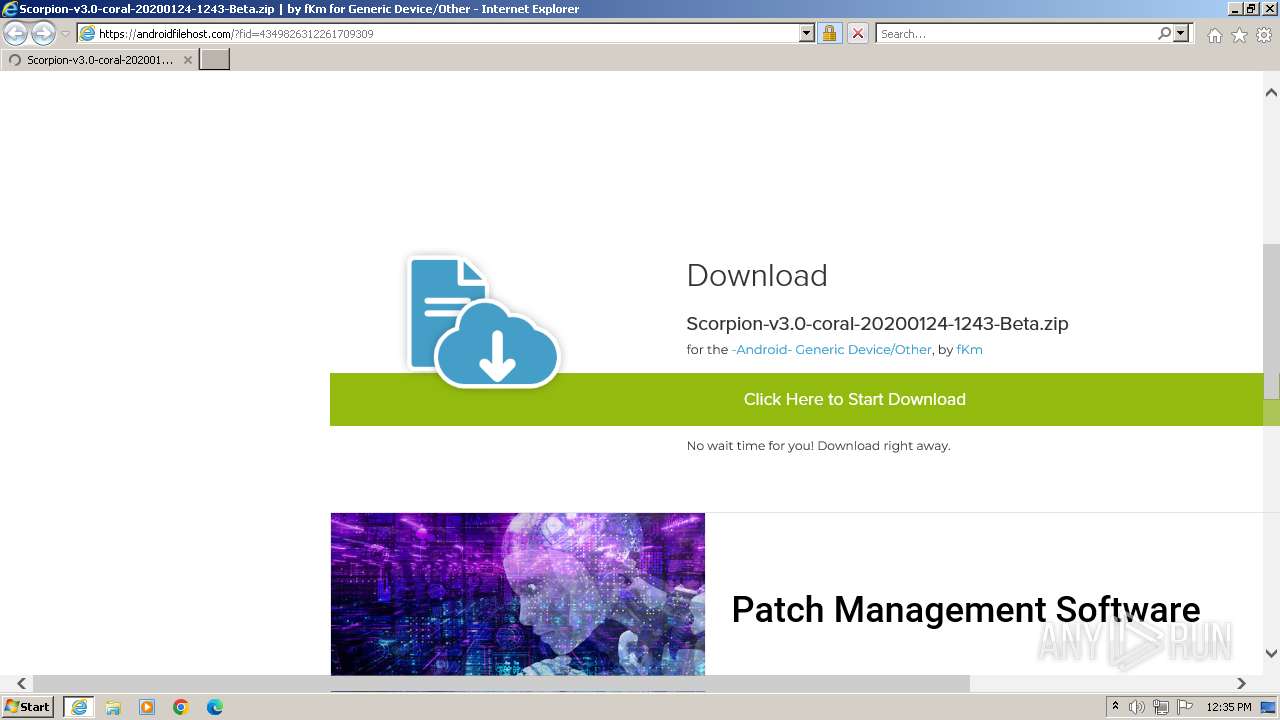Open Favorites star icon
This screenshot has height=720, width=1280.
(x=1239, y=35)
